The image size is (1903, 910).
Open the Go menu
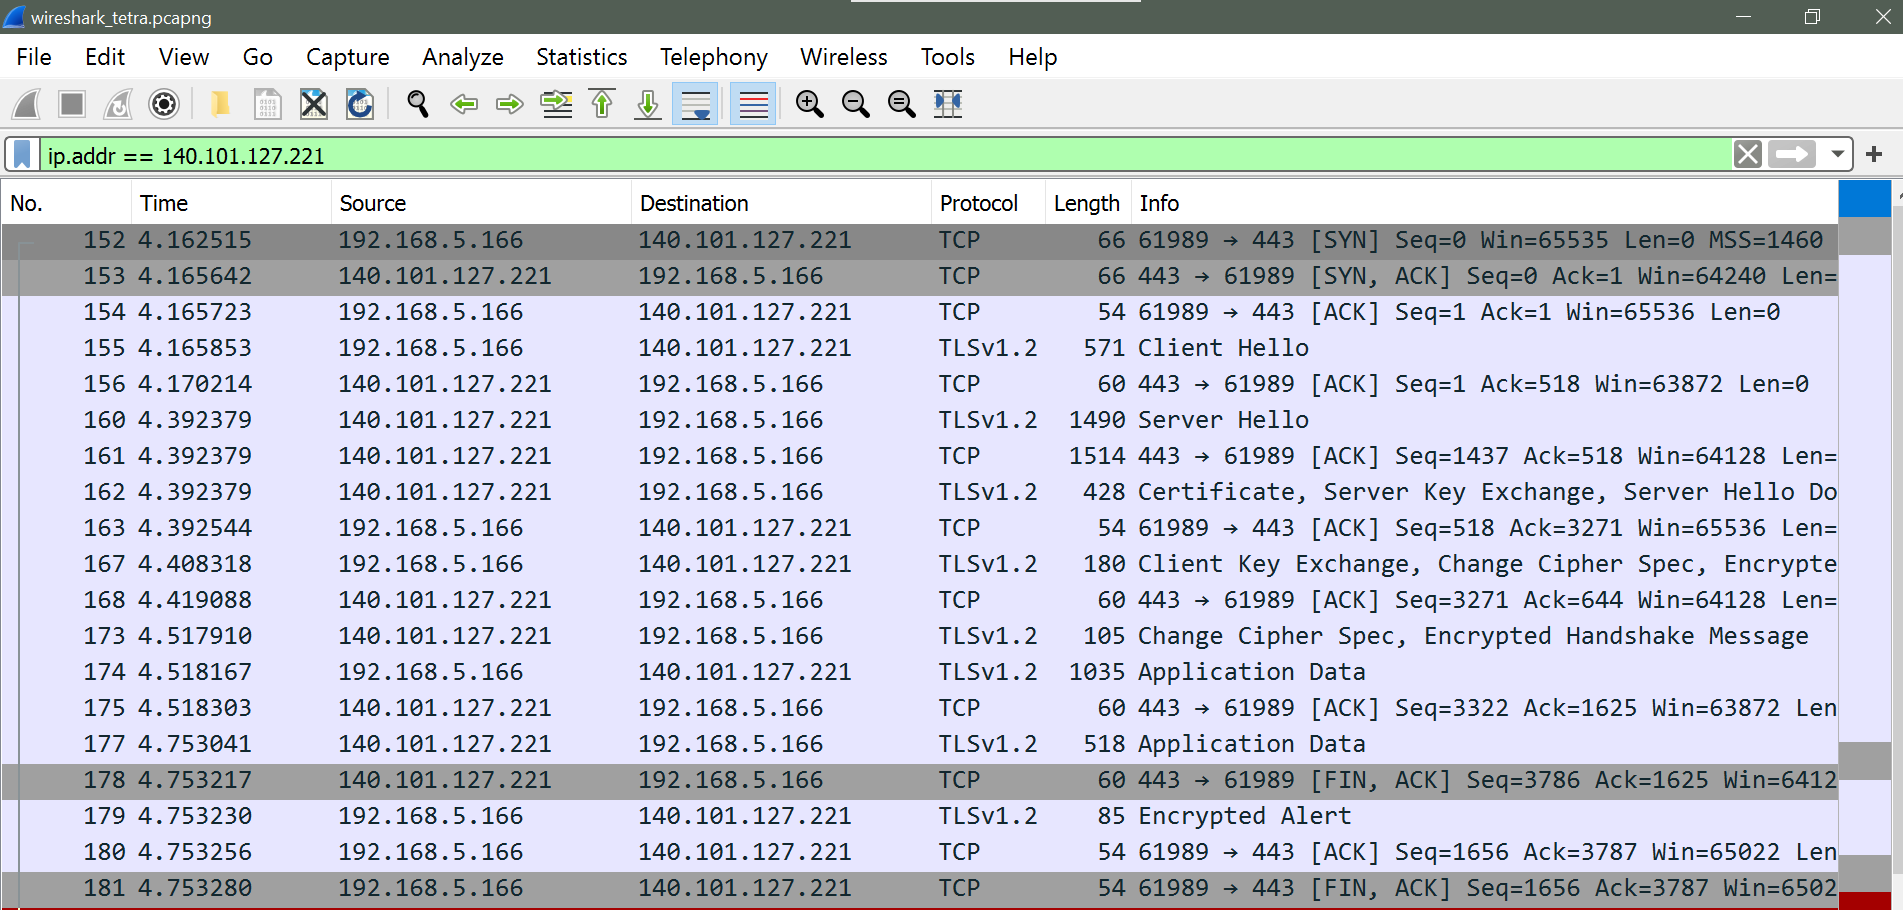coord(258,57)
